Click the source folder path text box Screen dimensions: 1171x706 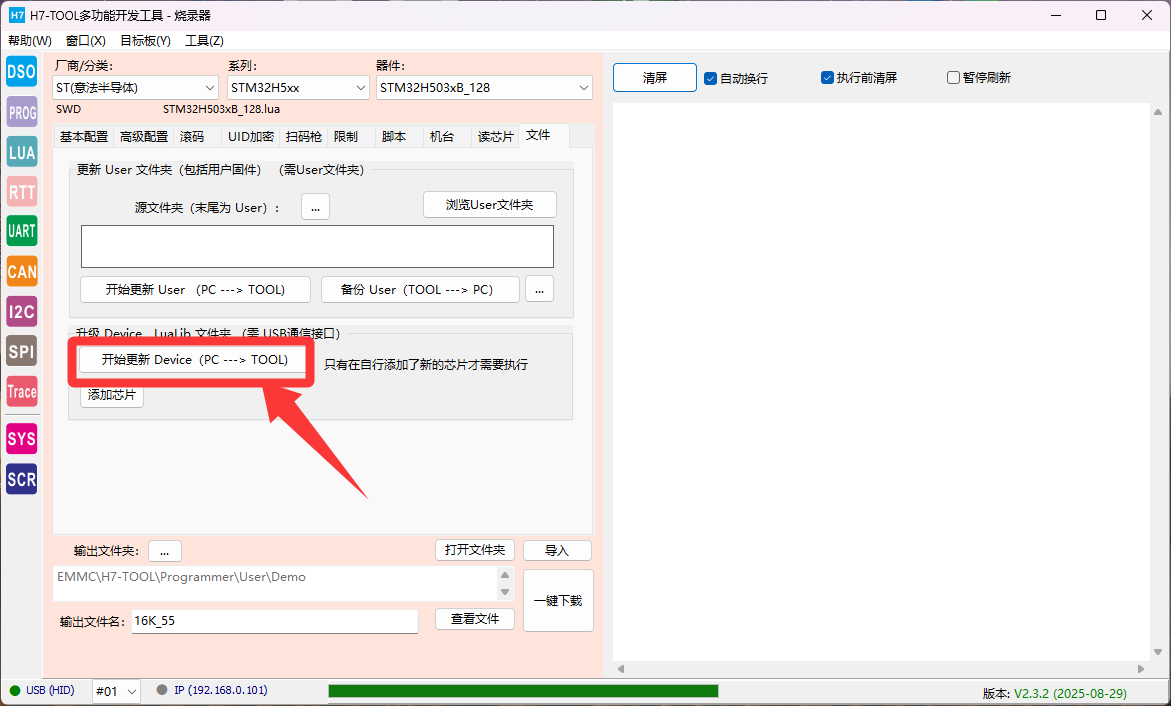click(x=317, y=247)
